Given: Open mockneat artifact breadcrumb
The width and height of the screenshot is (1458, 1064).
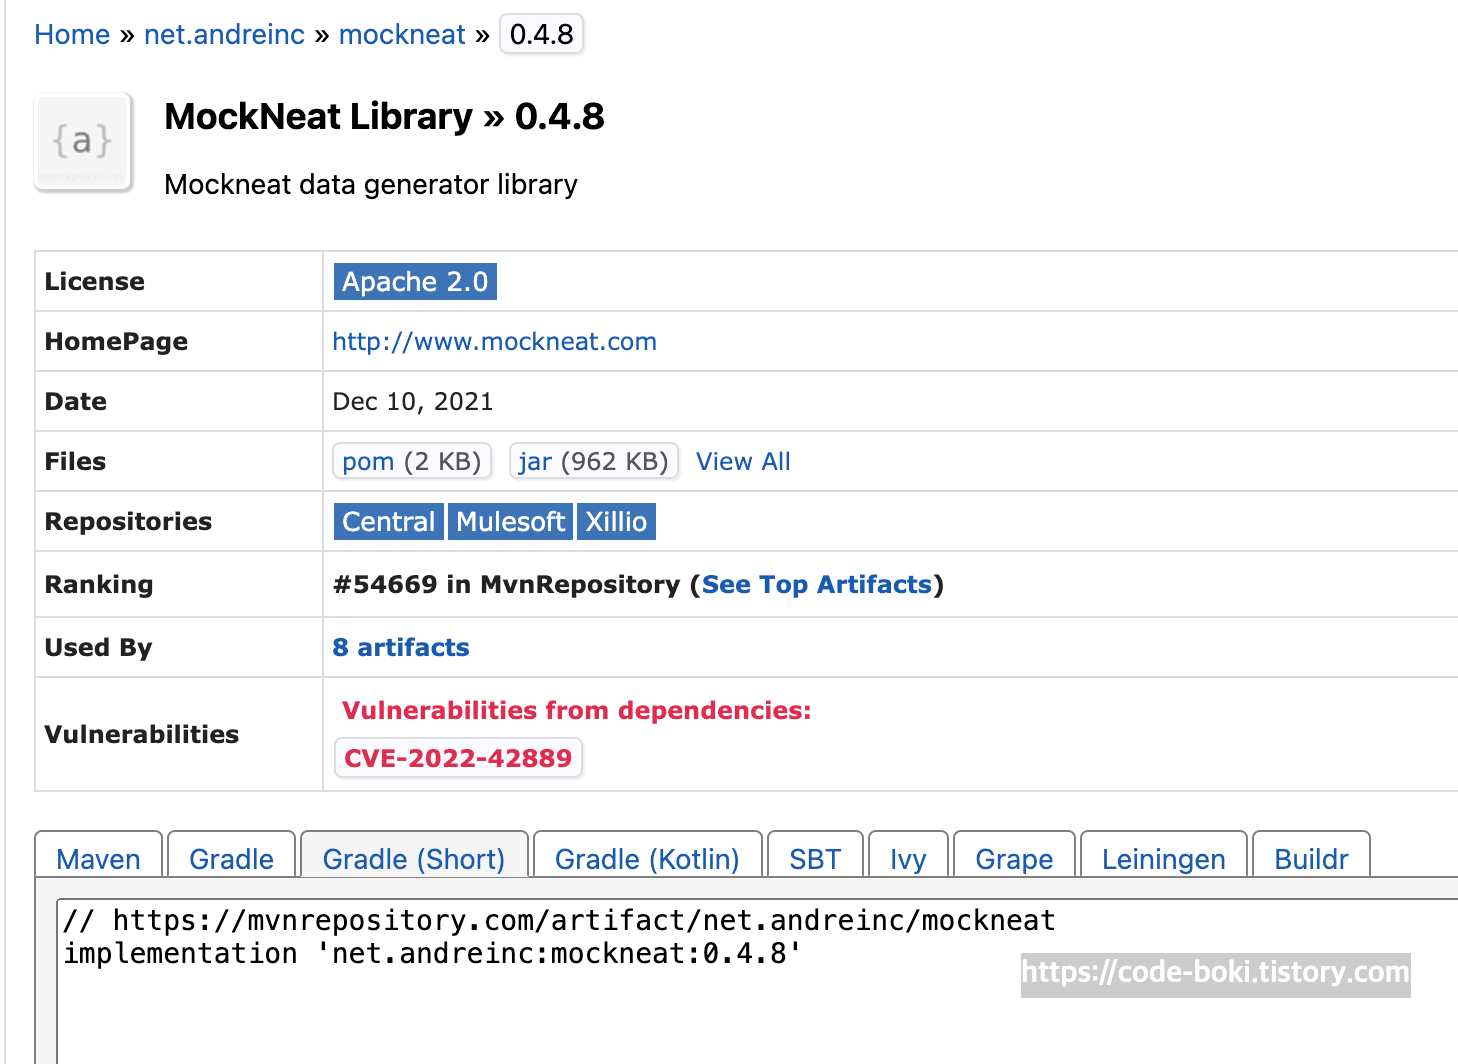Looking at the screenshot, I should [x=402, y=35].
